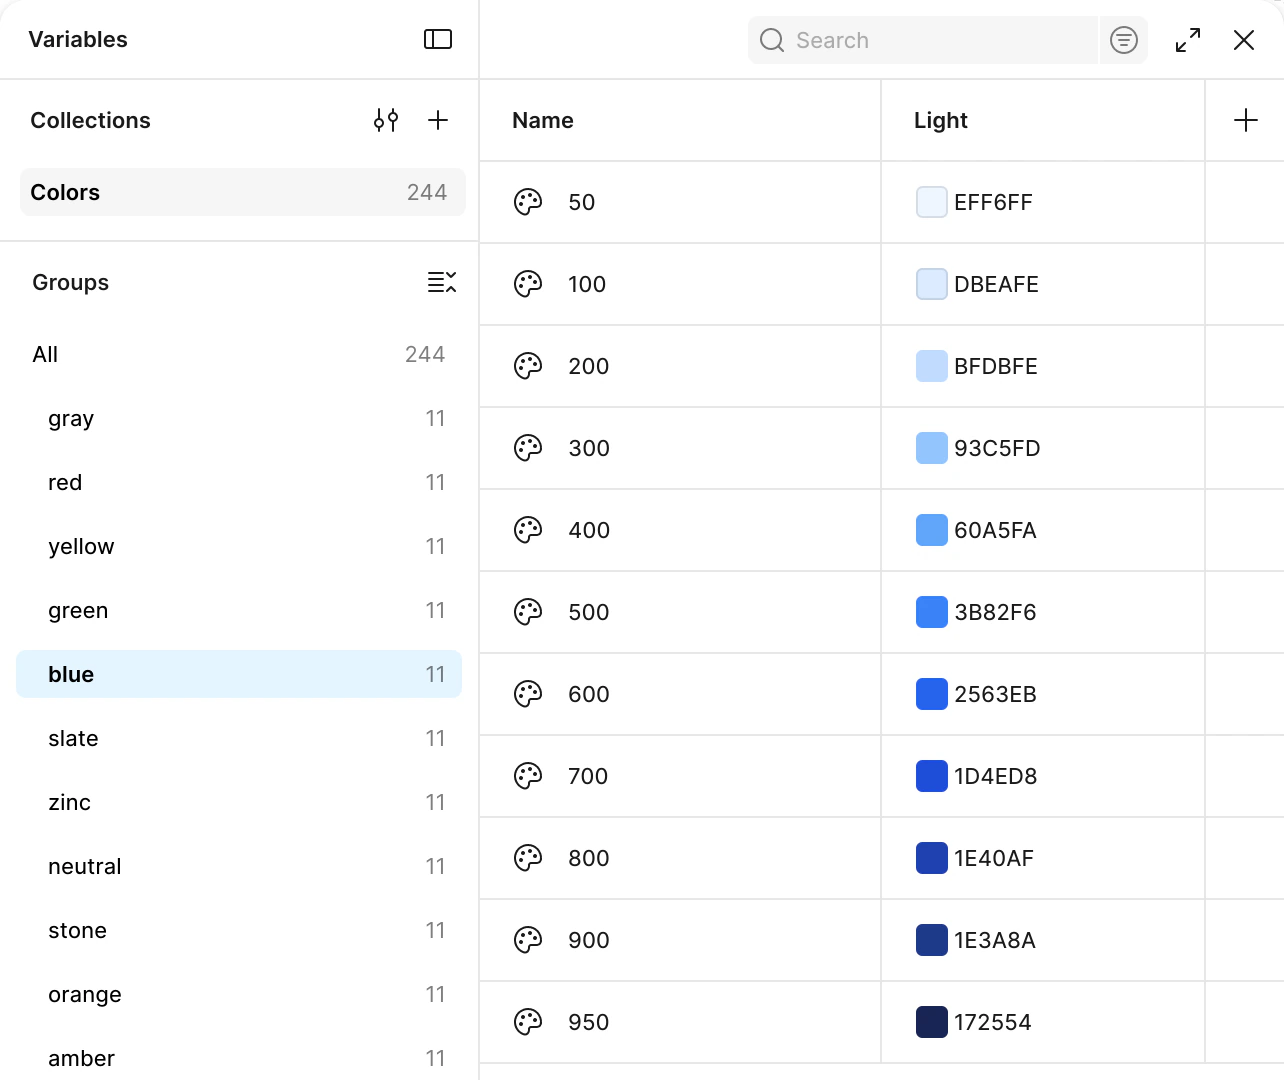Click variable name 50

pyautogui.click(x=582, y=202)
